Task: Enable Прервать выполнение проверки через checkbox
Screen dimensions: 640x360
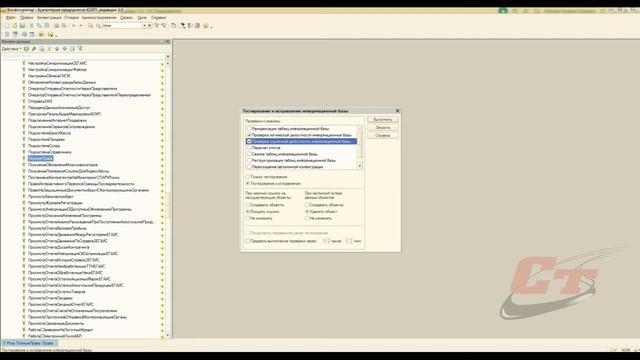Action: 247,241
